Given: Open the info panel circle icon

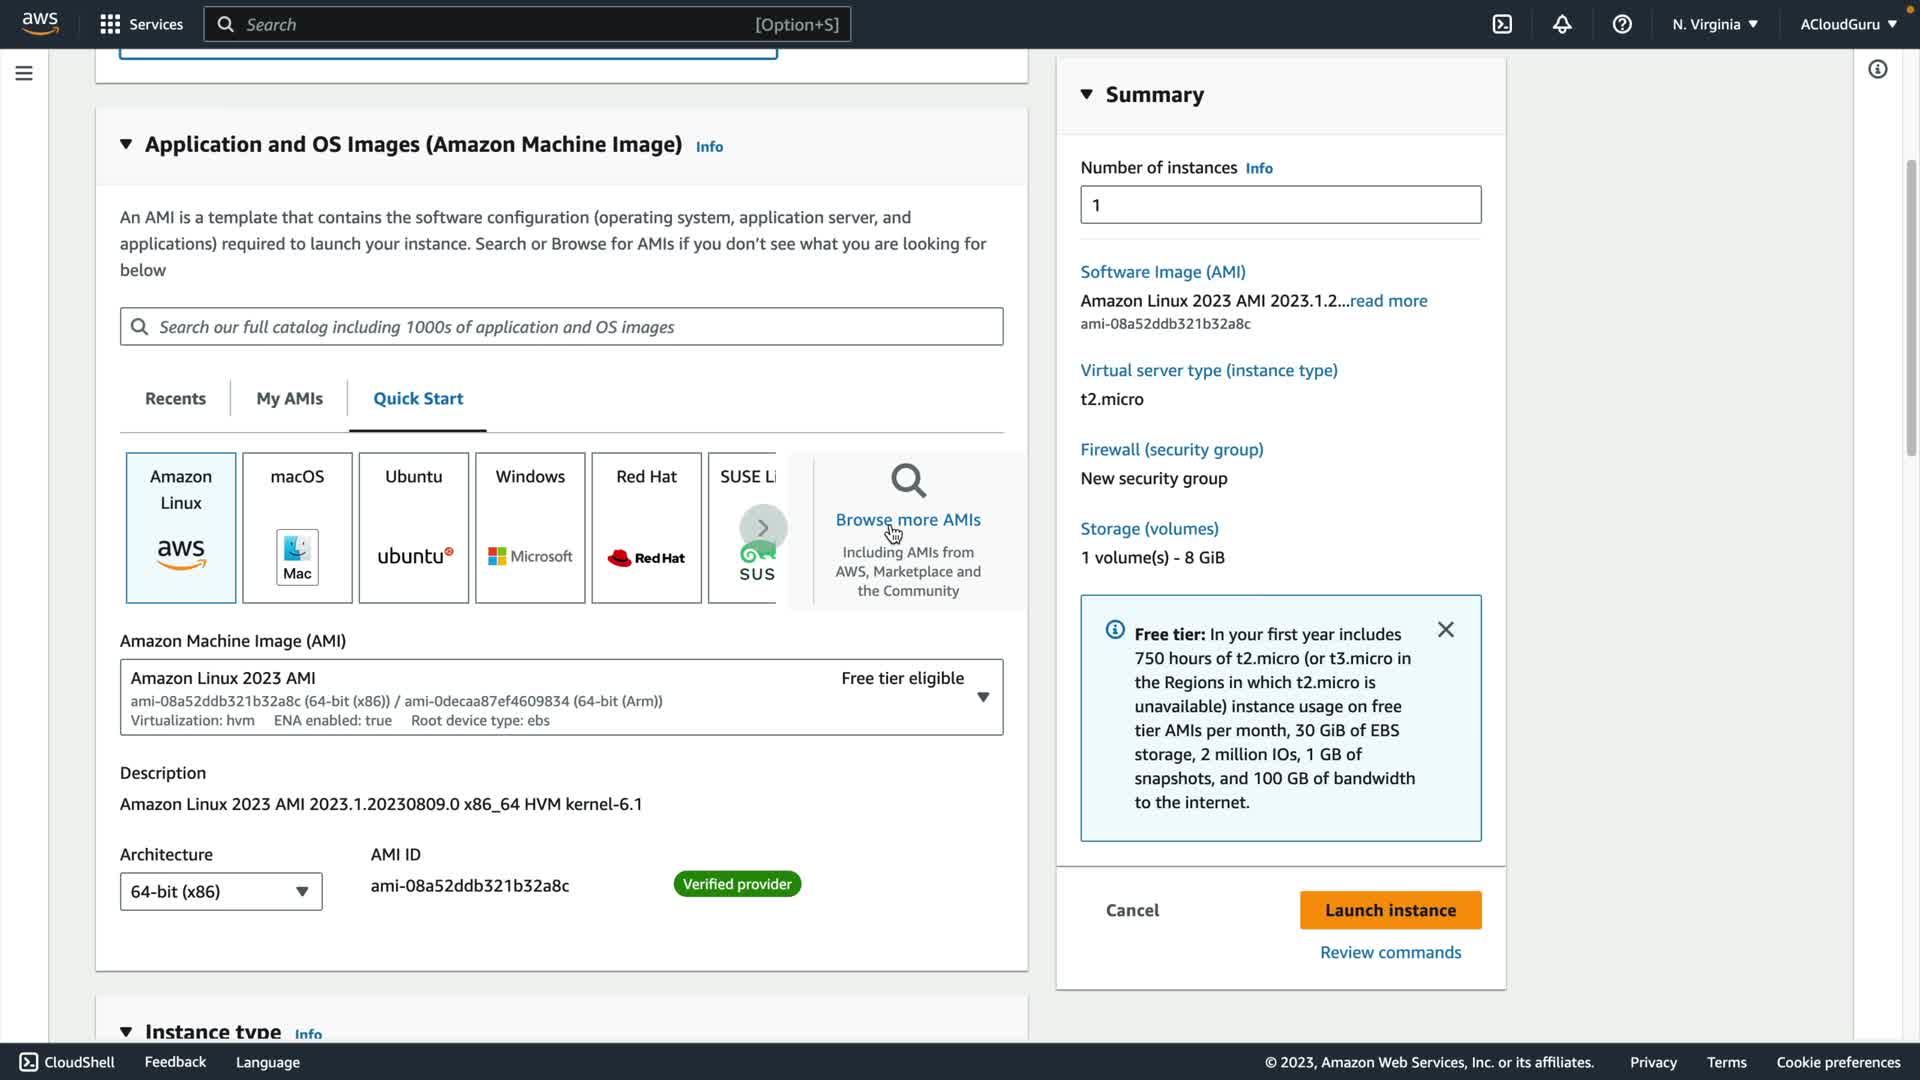Looking at the screenshot, I should click(1877, 69).
